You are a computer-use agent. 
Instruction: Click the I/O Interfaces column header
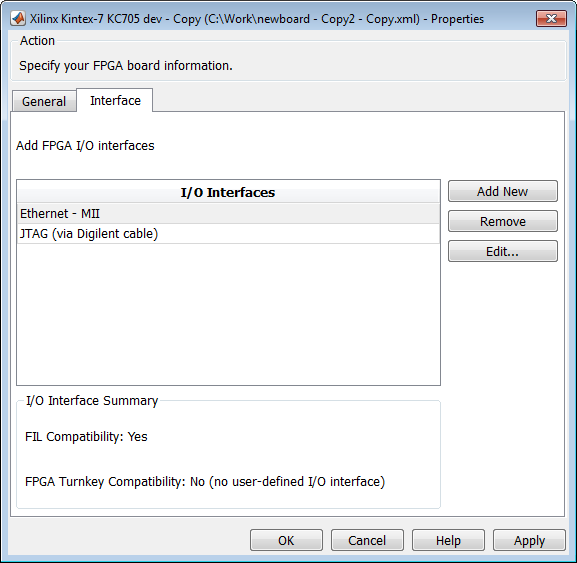[x=228, y=192]
